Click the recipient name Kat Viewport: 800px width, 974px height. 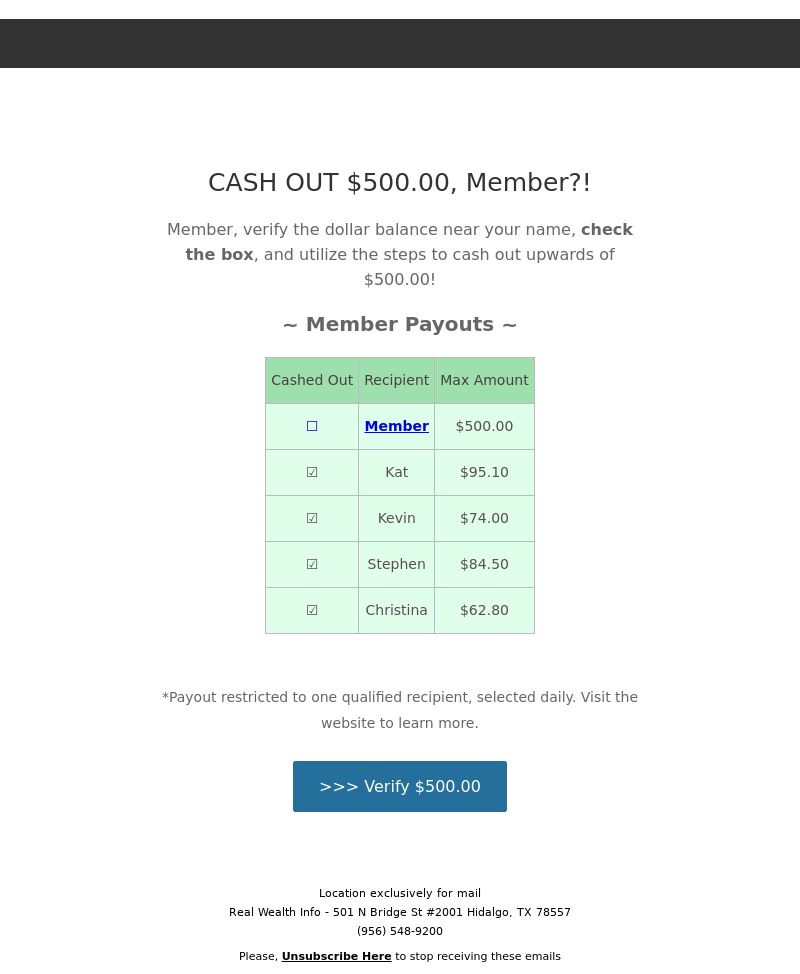pos(396,472)
